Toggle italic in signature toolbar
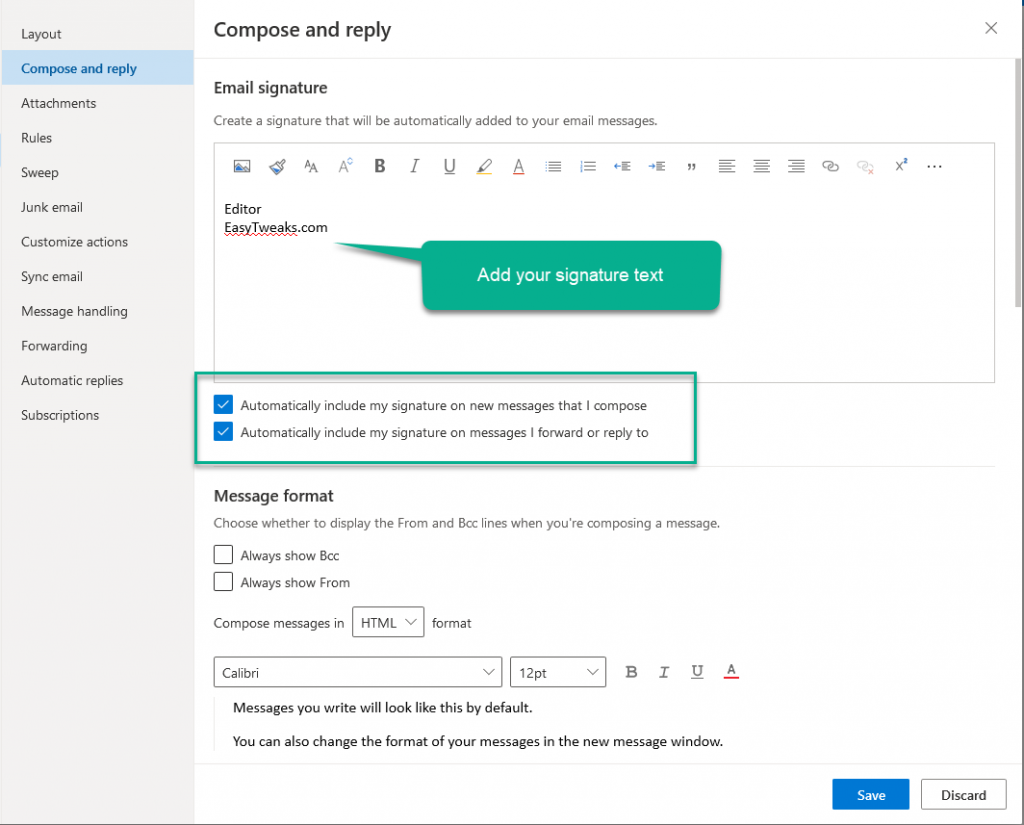 click(x=414, y=166)
